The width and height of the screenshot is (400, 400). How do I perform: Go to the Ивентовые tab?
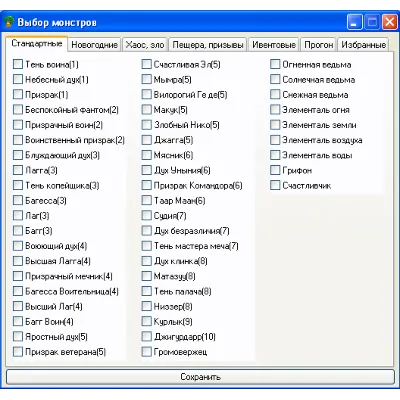274,45
